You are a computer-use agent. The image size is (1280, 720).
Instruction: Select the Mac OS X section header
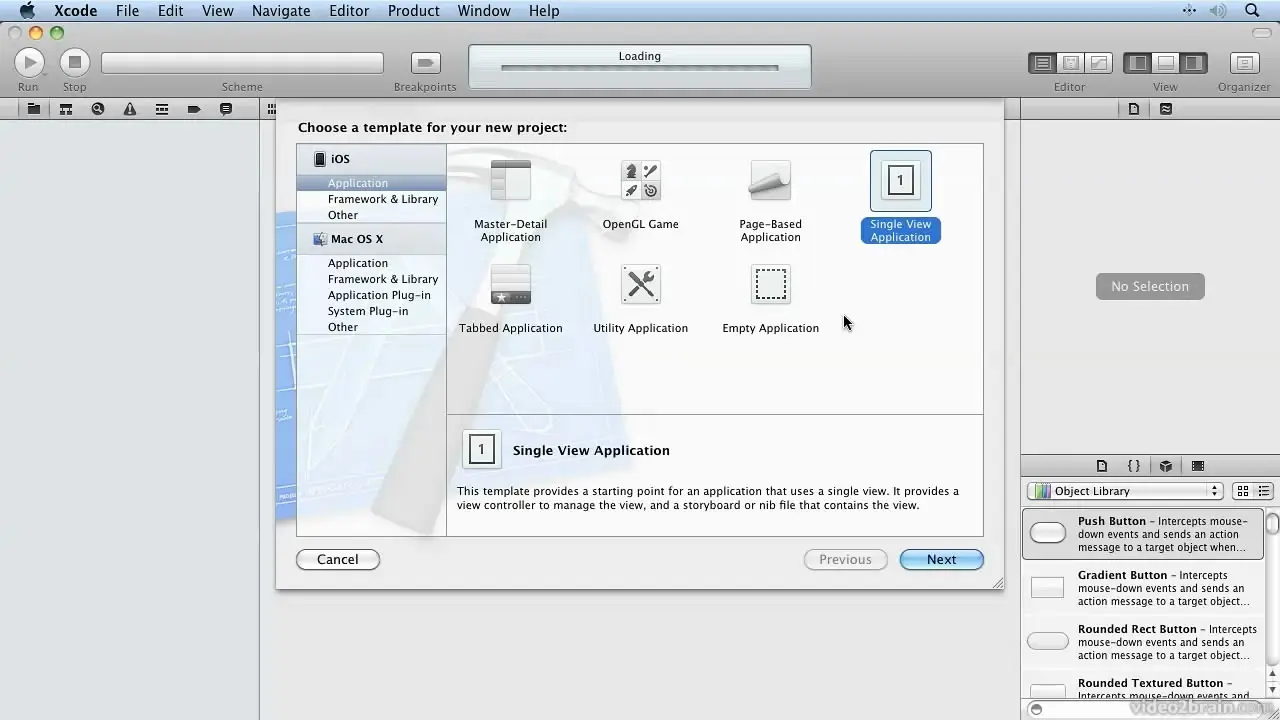[372, 239]
